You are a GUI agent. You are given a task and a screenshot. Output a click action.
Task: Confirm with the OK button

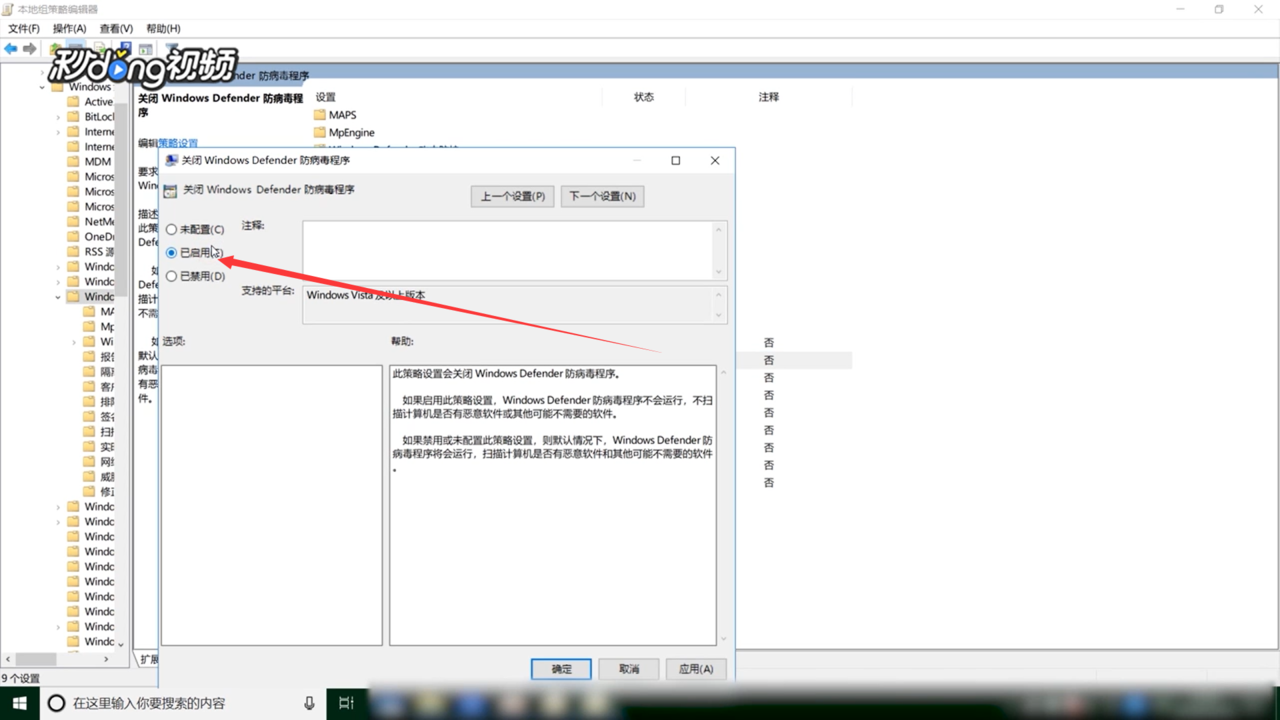coord(561,669)
